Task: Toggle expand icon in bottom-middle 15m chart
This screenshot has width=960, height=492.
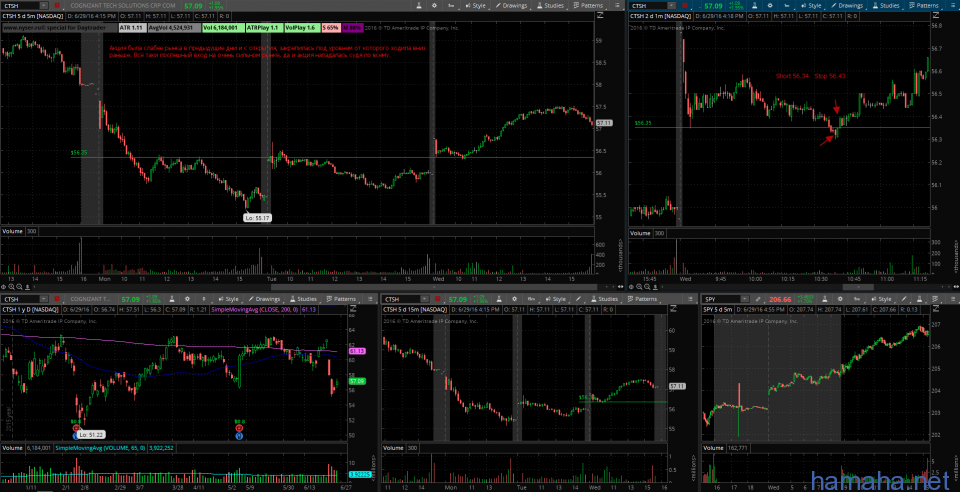Action: (673, 310)
